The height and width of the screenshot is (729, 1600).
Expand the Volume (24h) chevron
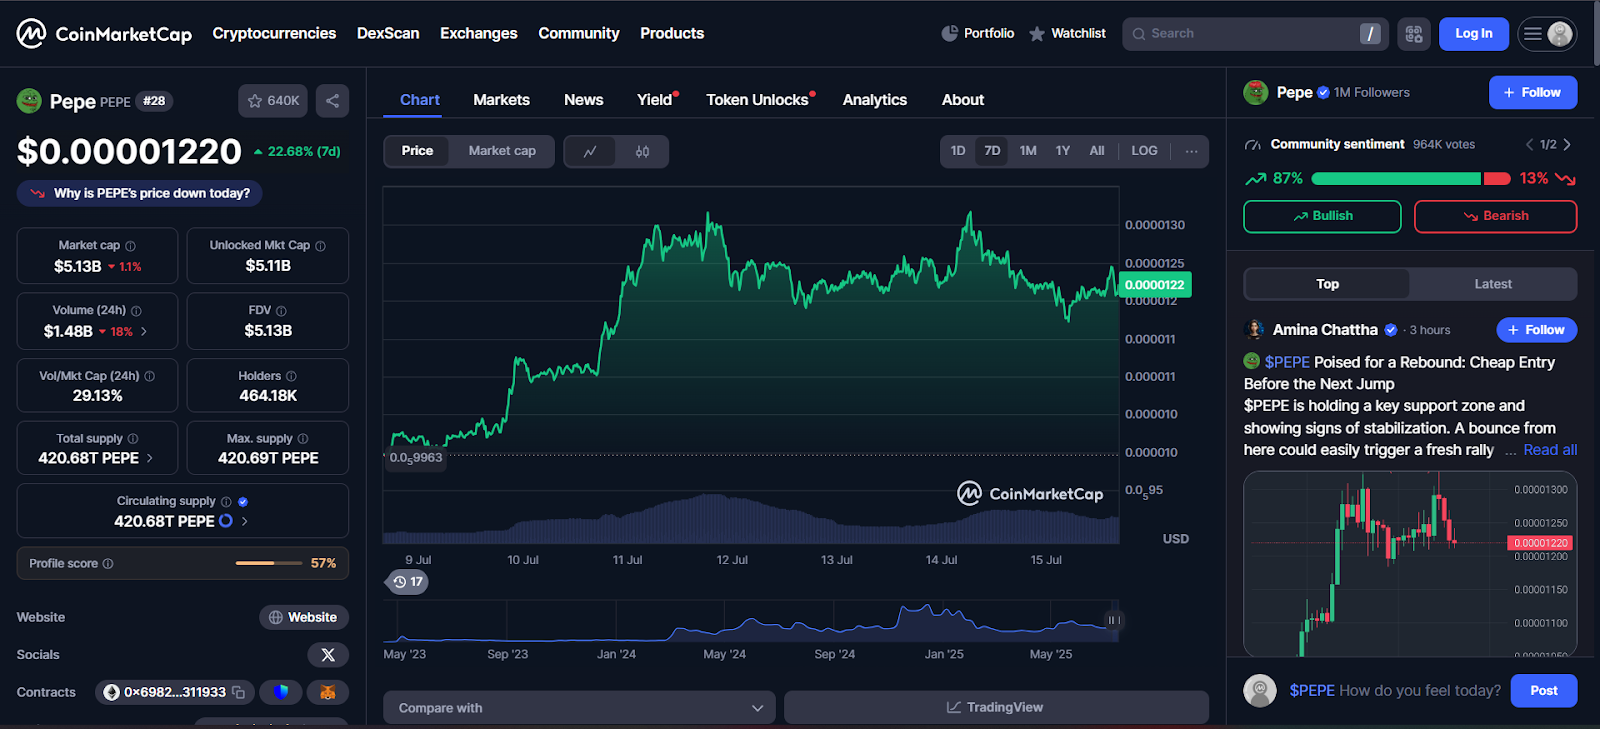(144, 331)
